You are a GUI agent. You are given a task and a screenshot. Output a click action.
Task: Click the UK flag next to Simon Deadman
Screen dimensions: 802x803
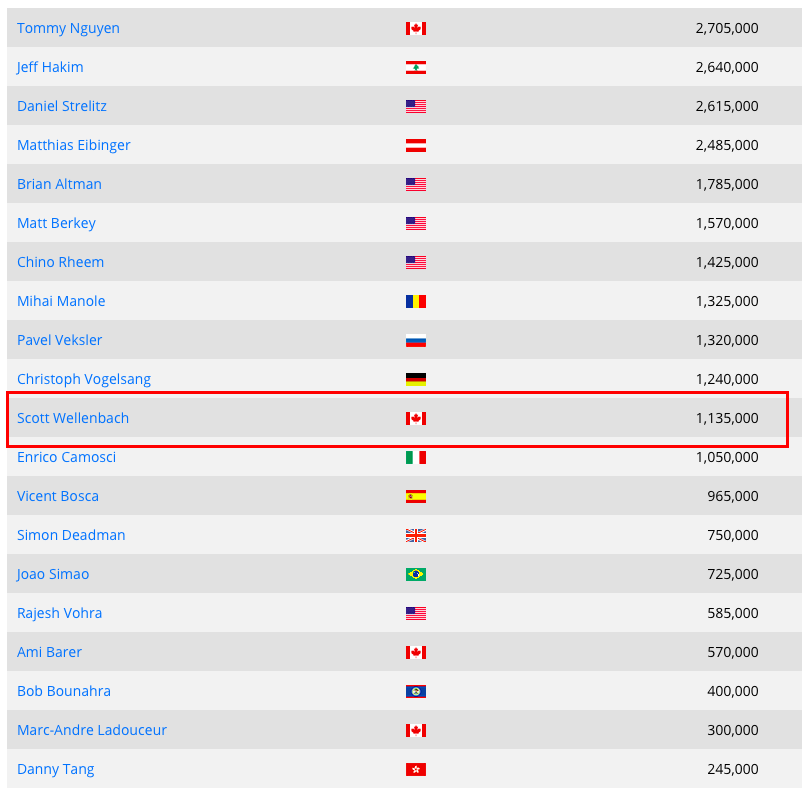click(416, 536)
